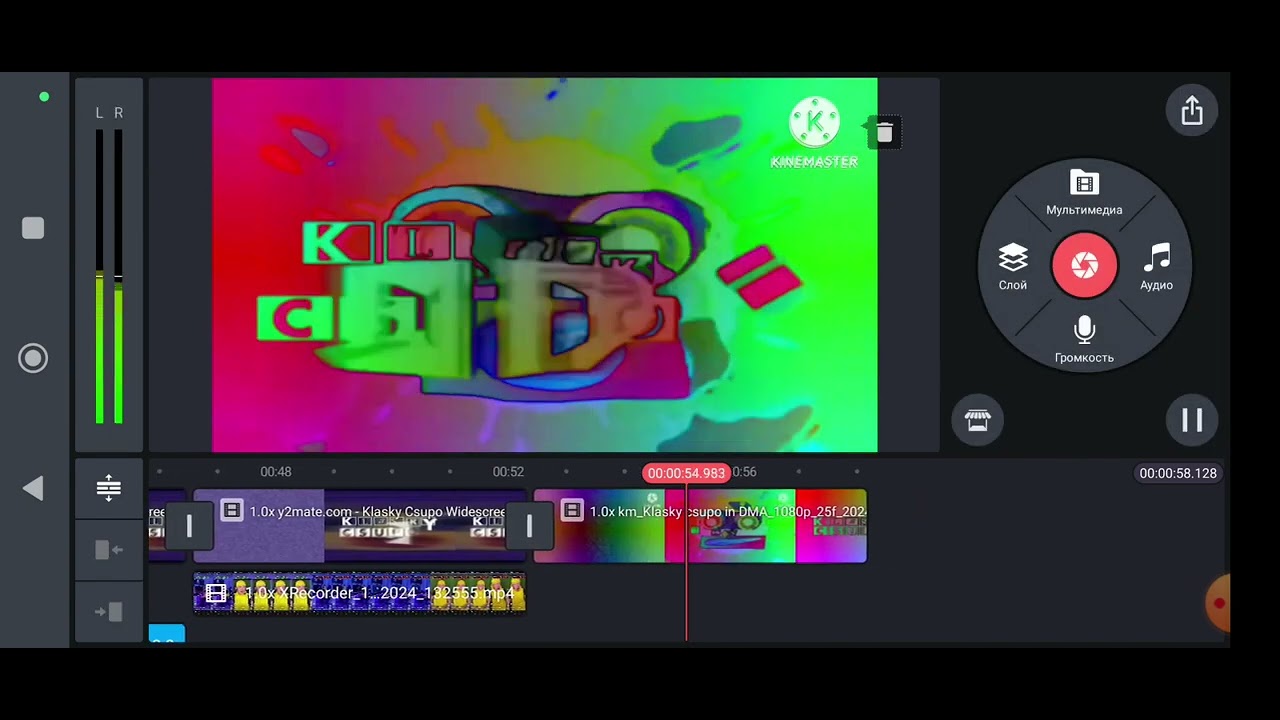Viewport: 1280px width, 720px height.
Task: Pause the preview playback
Action: click(1192, 420)
